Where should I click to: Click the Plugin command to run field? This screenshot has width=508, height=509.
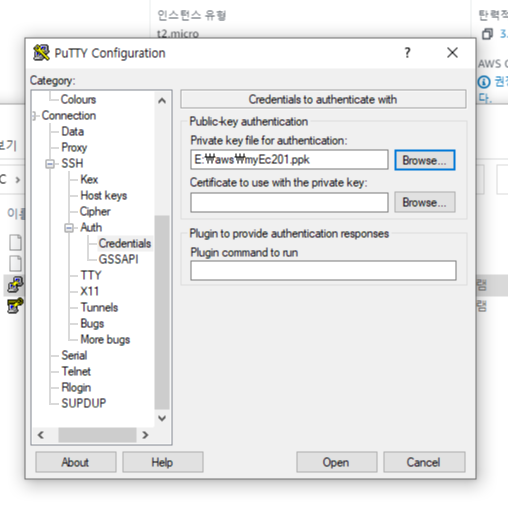323,270
